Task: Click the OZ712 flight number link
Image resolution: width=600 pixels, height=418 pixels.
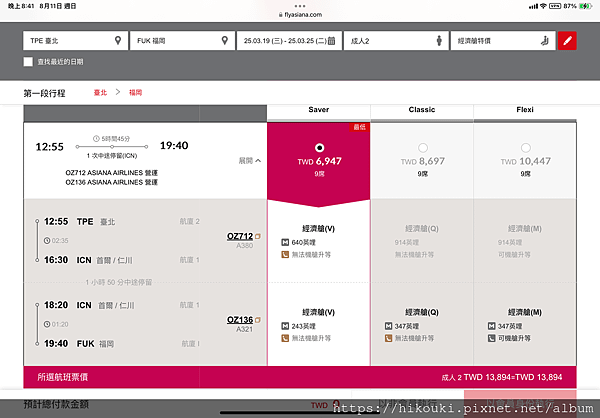Action: pyautogui.click(x=240, y=236)
